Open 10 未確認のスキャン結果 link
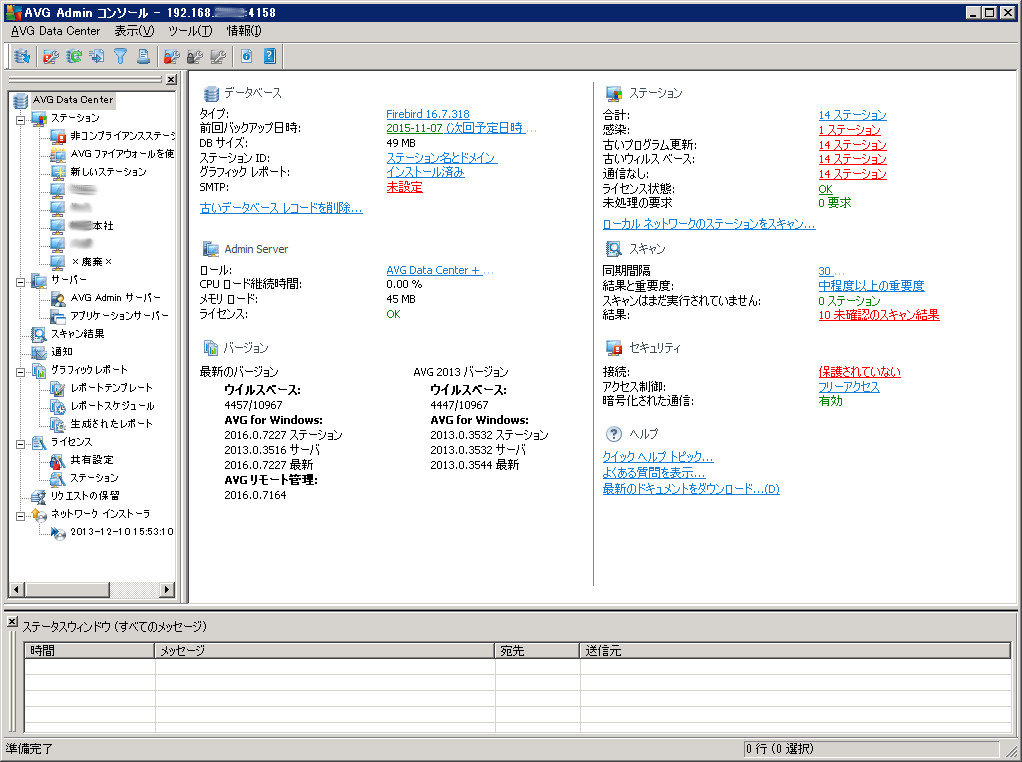The width and height of the screenshot is (1022, 762). [x=879, y=315]
